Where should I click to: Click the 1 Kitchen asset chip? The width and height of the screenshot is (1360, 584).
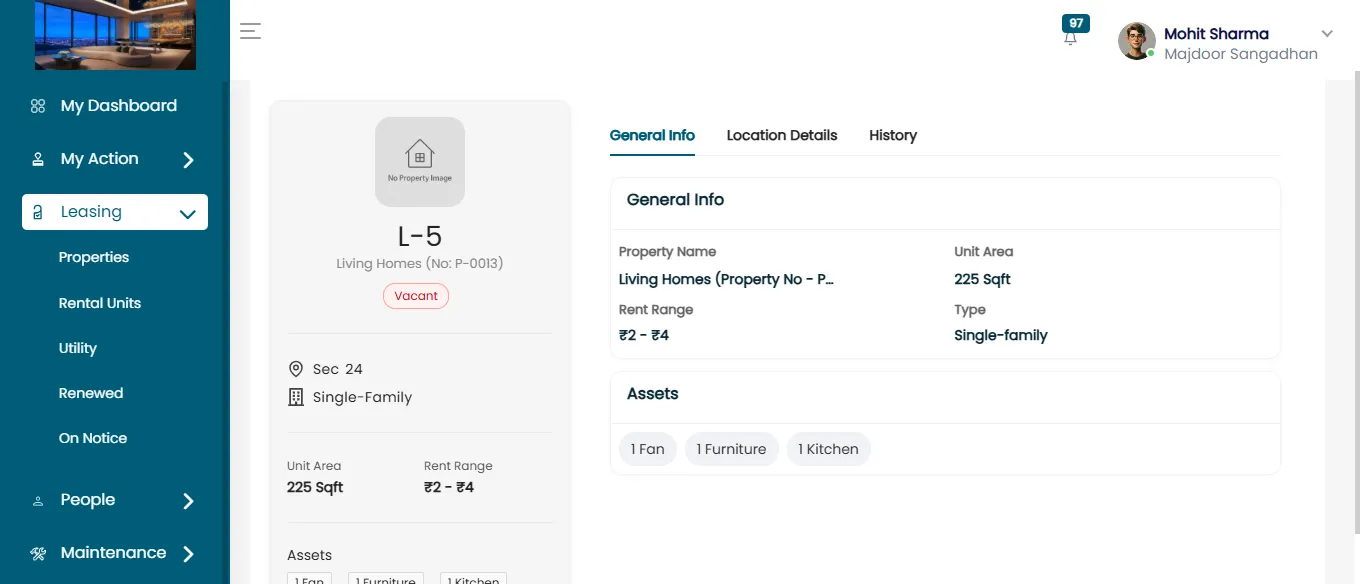click(x=828, y=449)
